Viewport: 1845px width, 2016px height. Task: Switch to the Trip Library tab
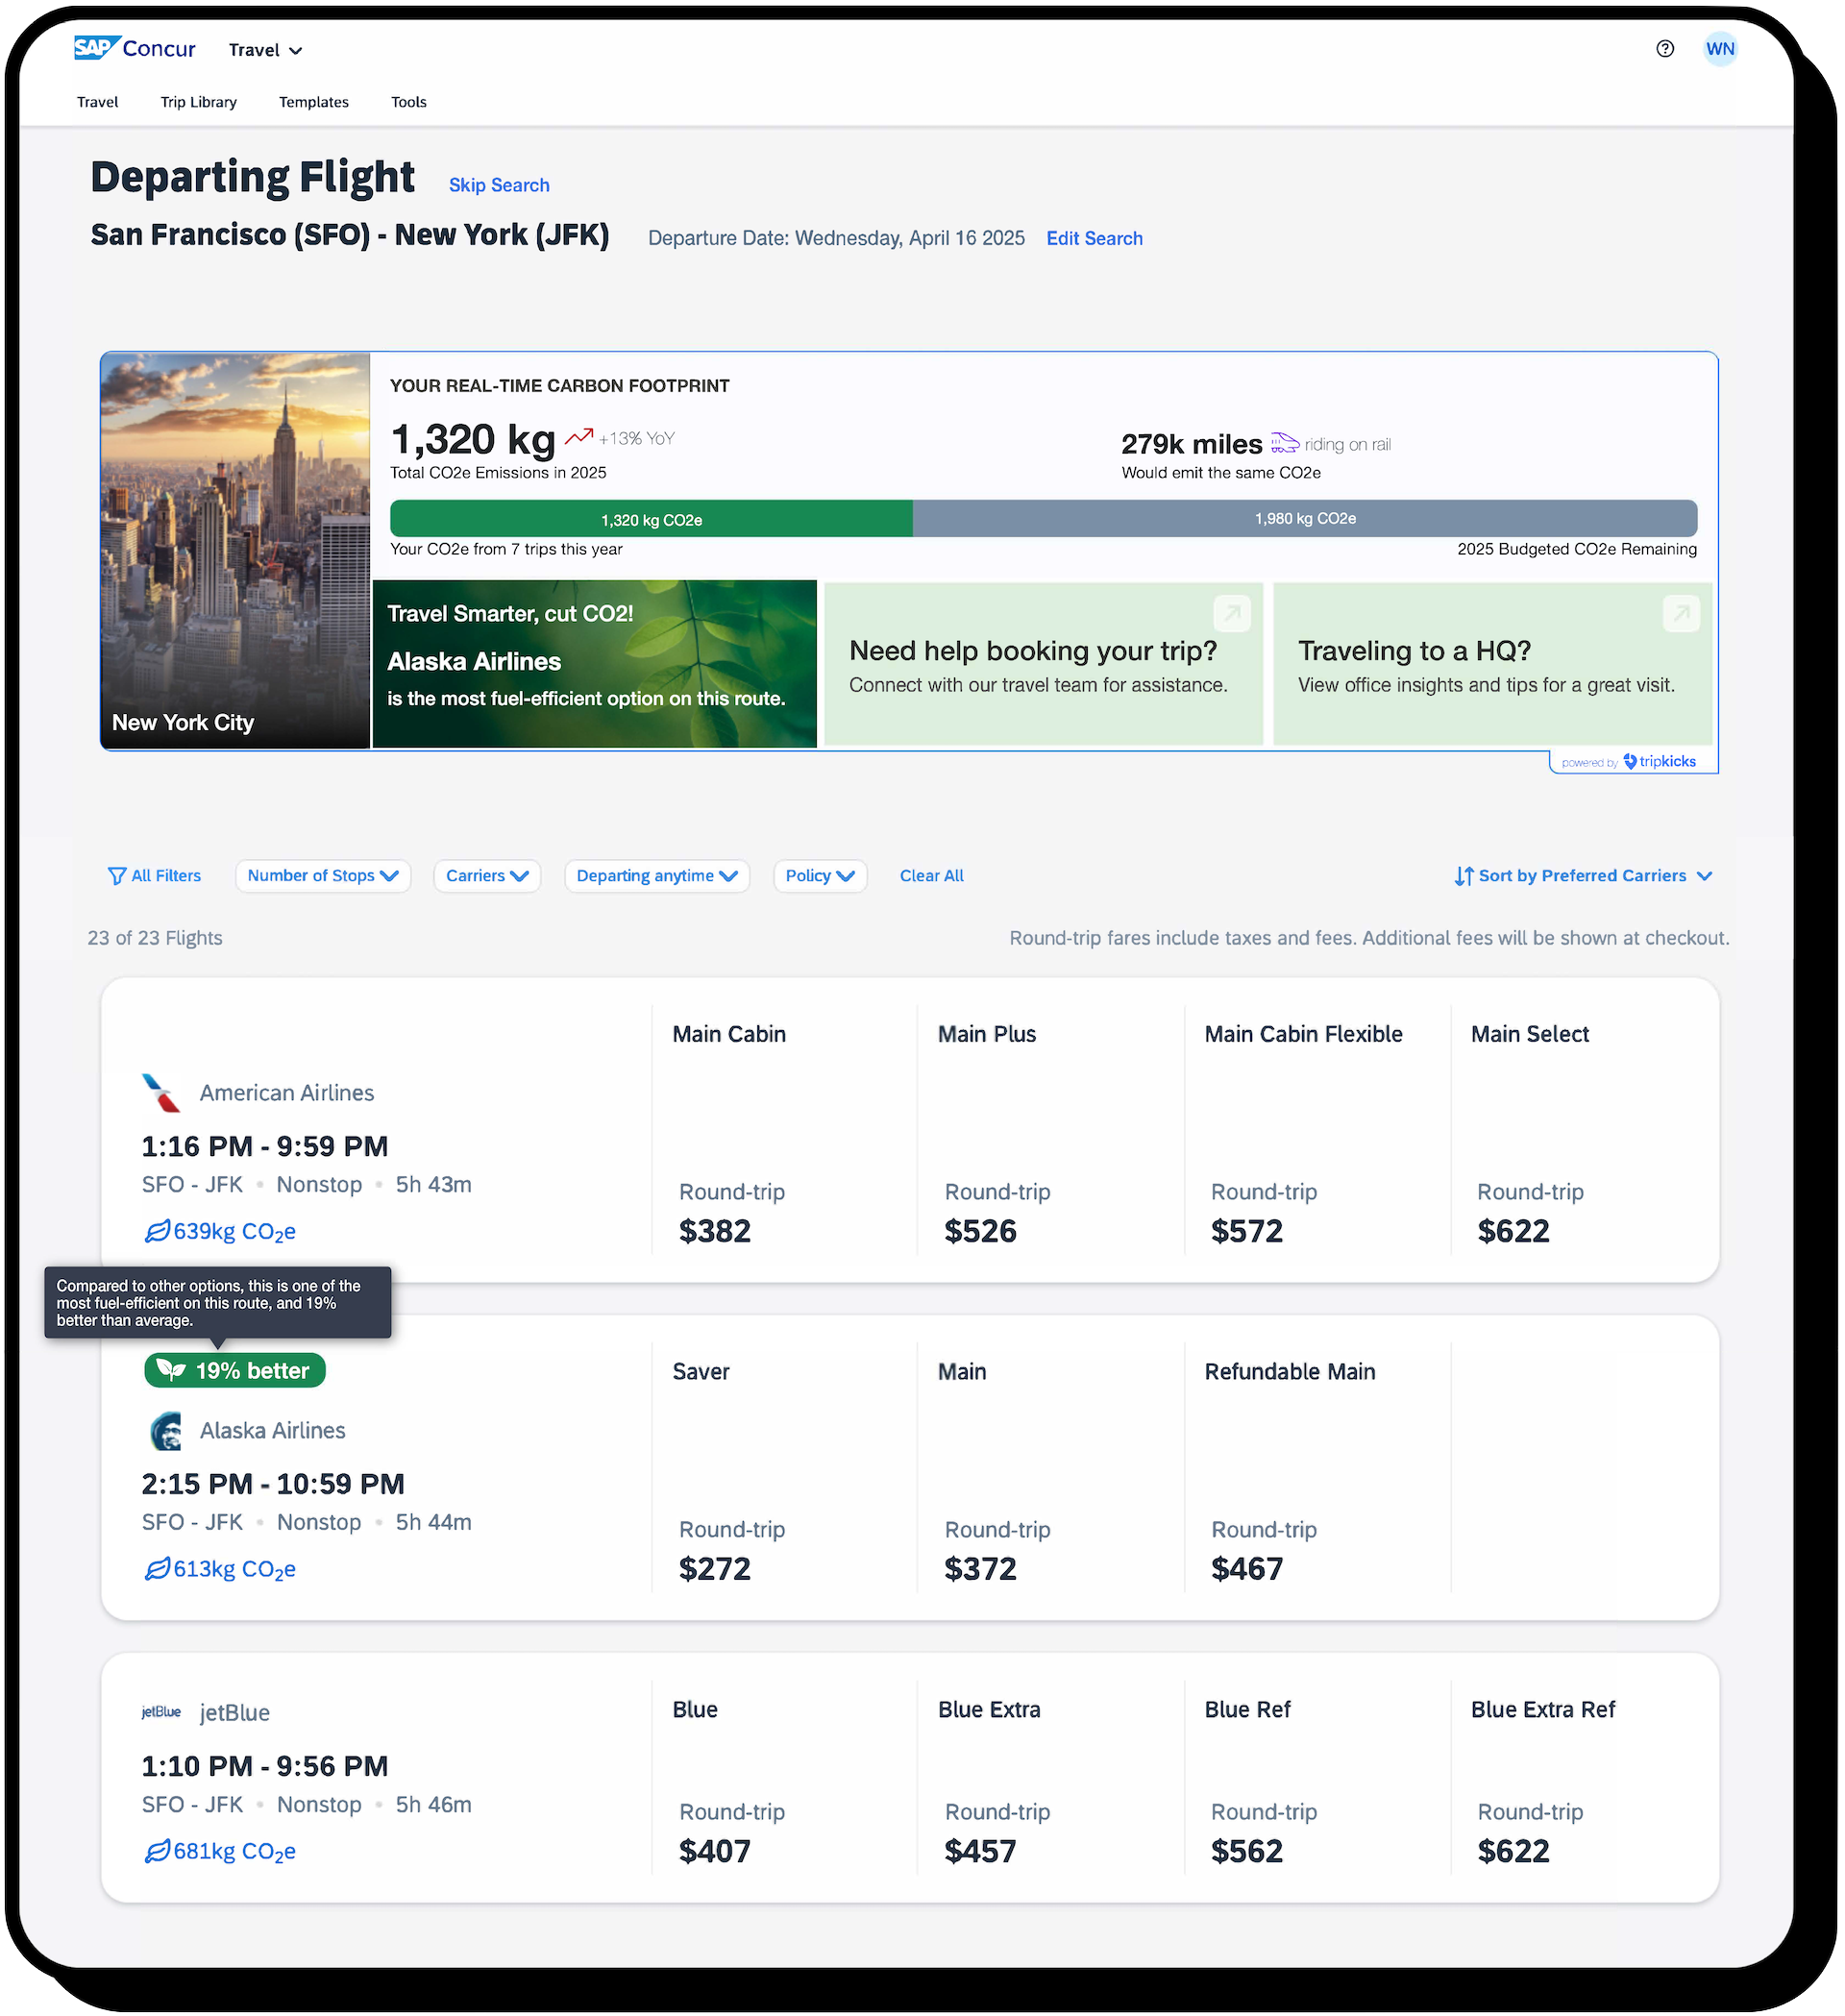pyautogui.click(x=199, y=102)
